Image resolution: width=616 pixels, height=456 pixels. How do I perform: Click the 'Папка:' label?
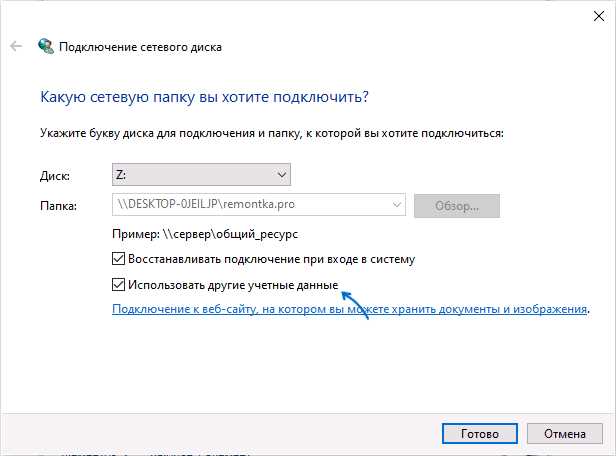[58, 206]
